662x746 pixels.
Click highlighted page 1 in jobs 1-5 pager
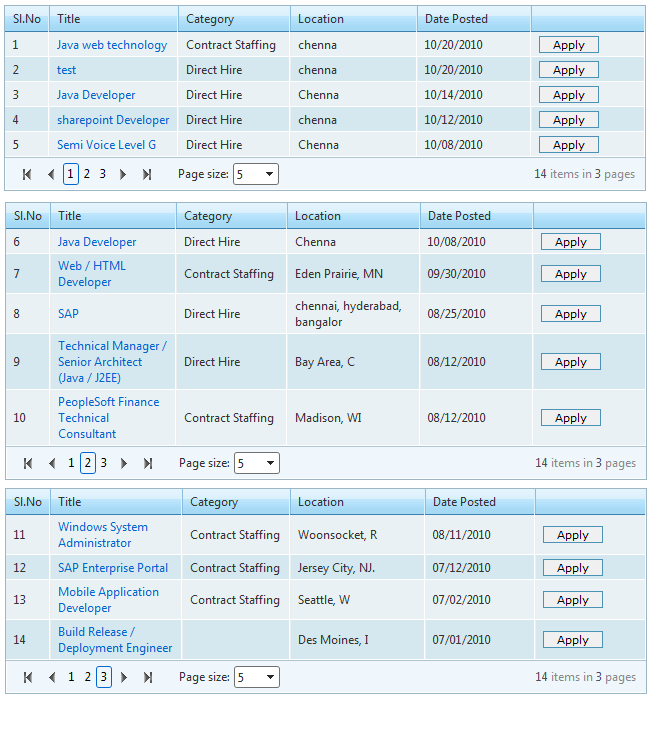pyautogui.click(x=70, y=174)
